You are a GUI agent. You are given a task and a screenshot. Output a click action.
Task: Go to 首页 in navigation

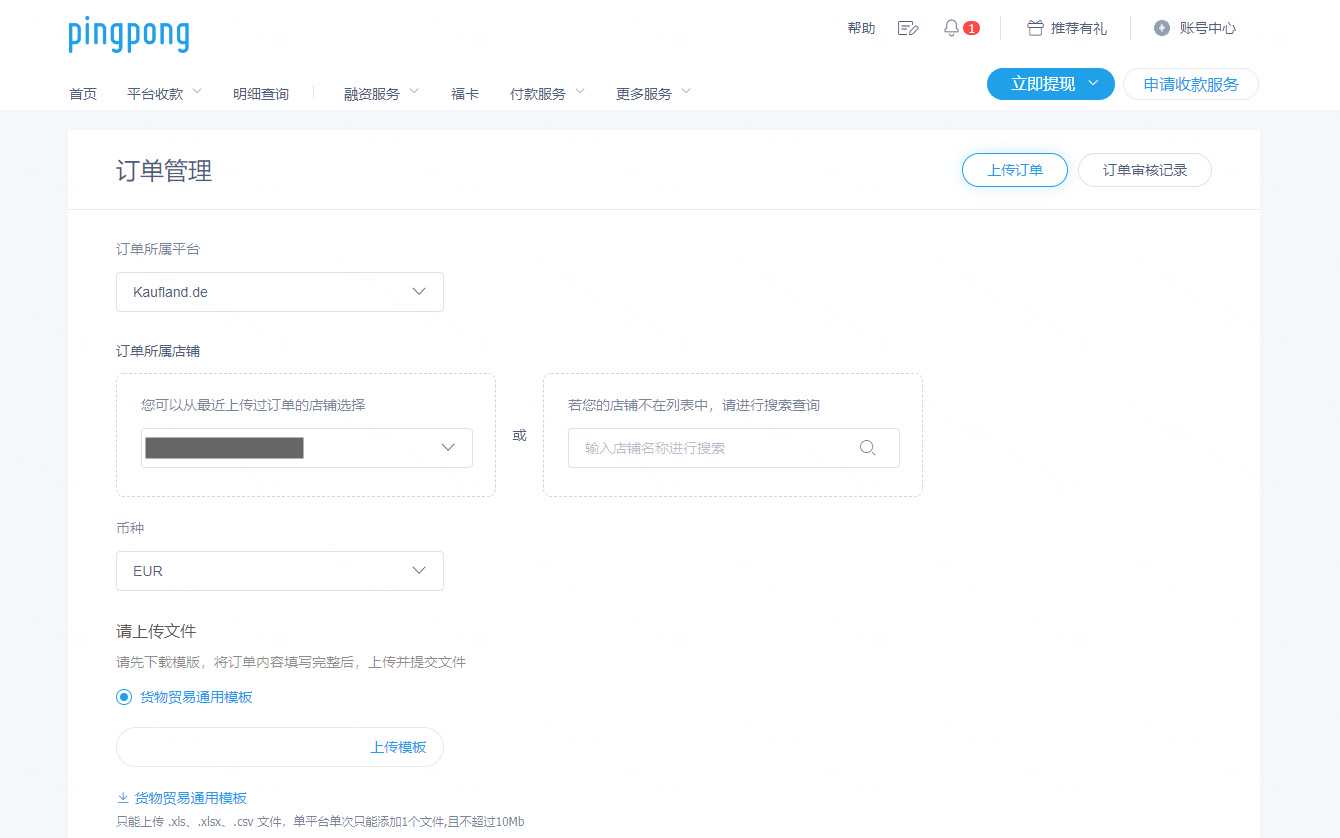[83, 93]
